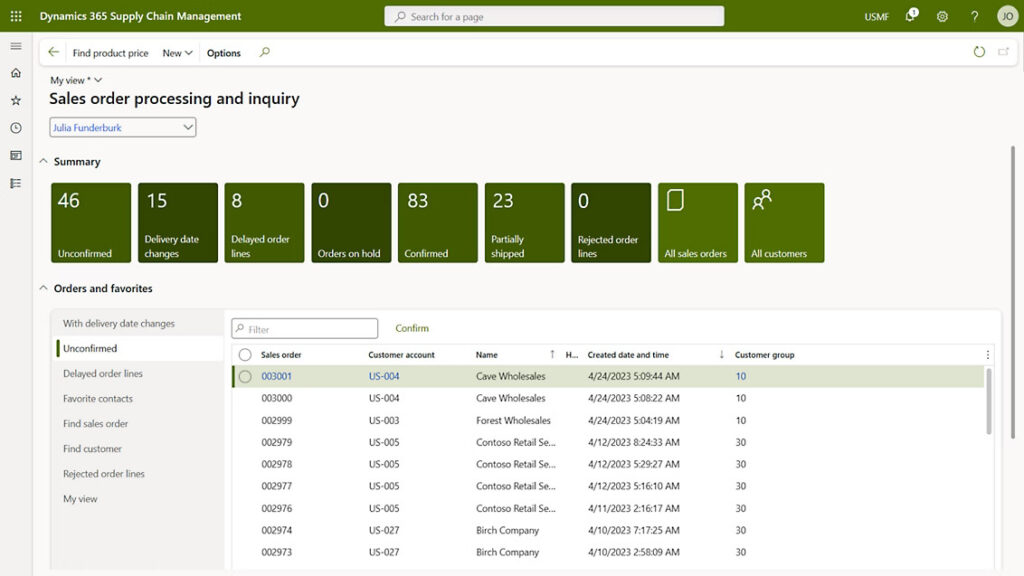1024x576 pixels.
Task: Click inside the Filter field
Action: point(305,328)
